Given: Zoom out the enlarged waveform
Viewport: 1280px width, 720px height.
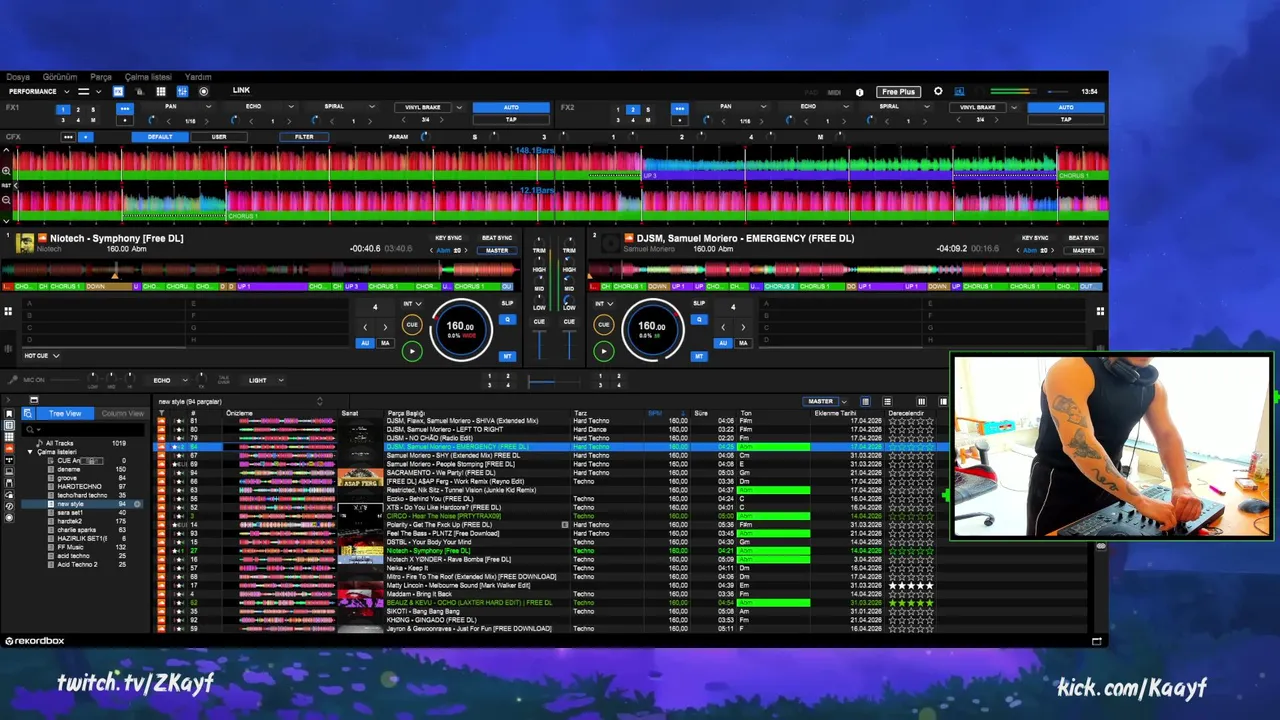Looking at the screenshot, I should pyautogui.click(x=6, y=199).
